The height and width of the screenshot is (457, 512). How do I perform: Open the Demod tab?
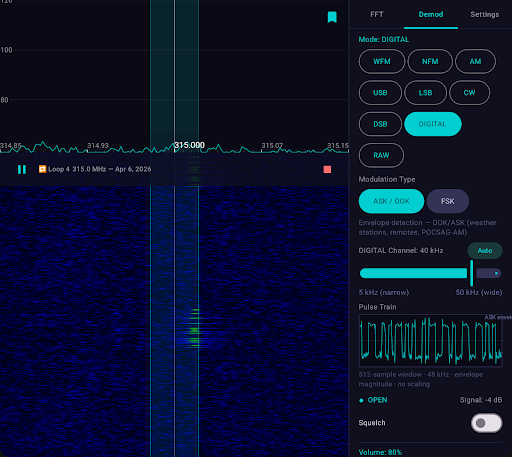pos(431,14)
